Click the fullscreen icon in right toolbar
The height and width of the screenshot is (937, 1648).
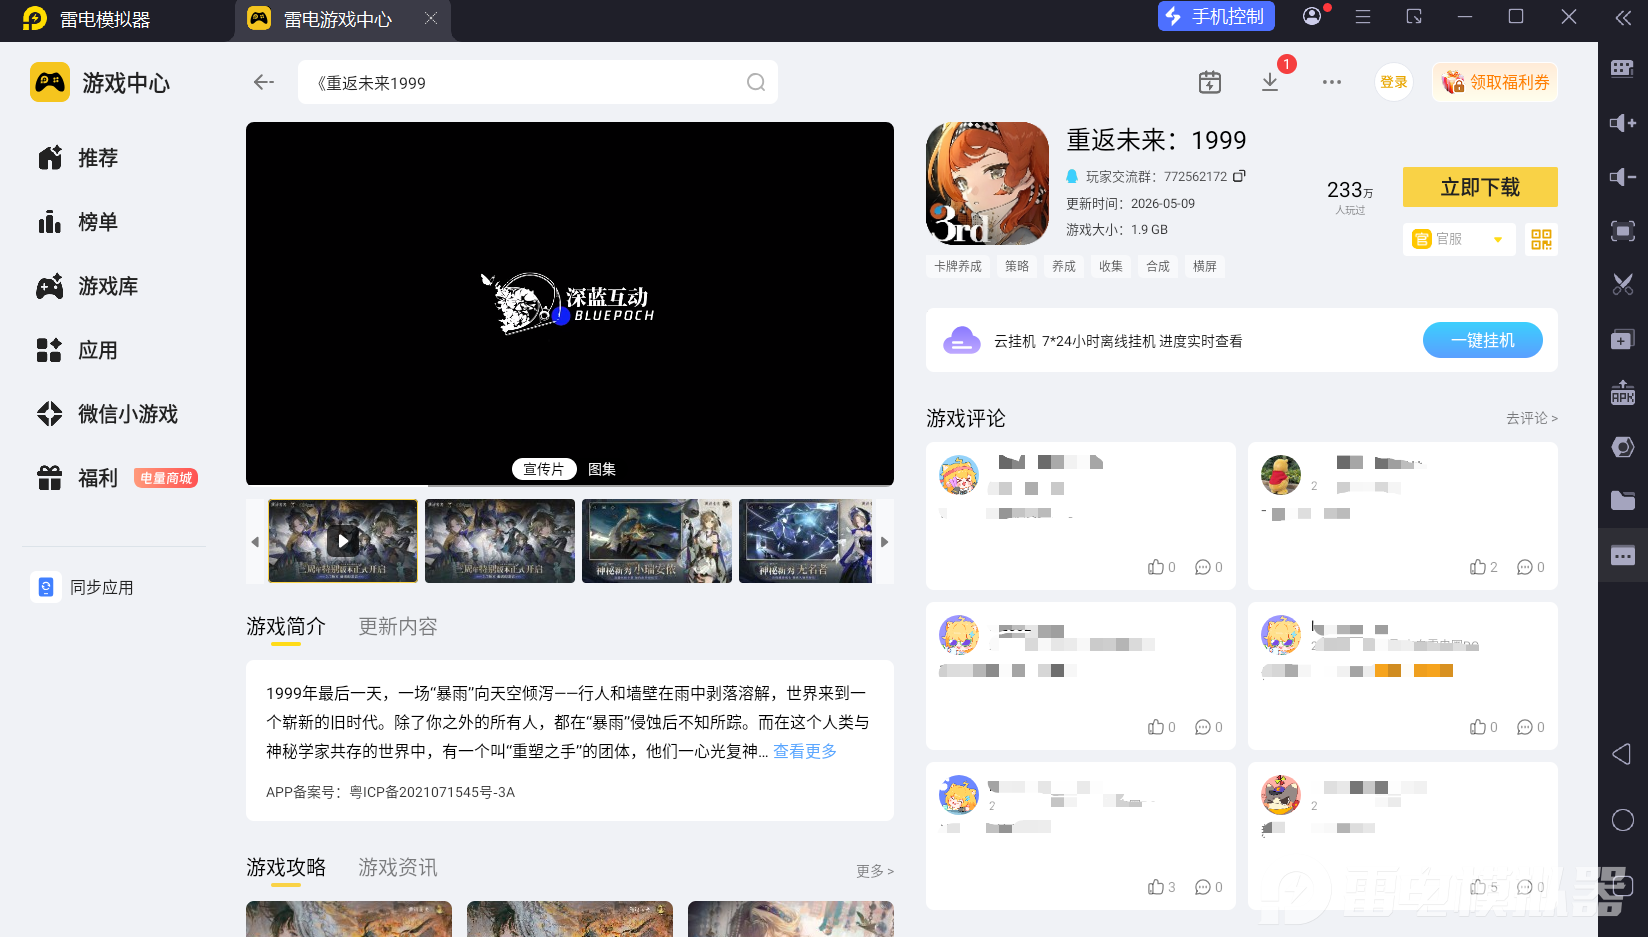[x=1623, y=231]
